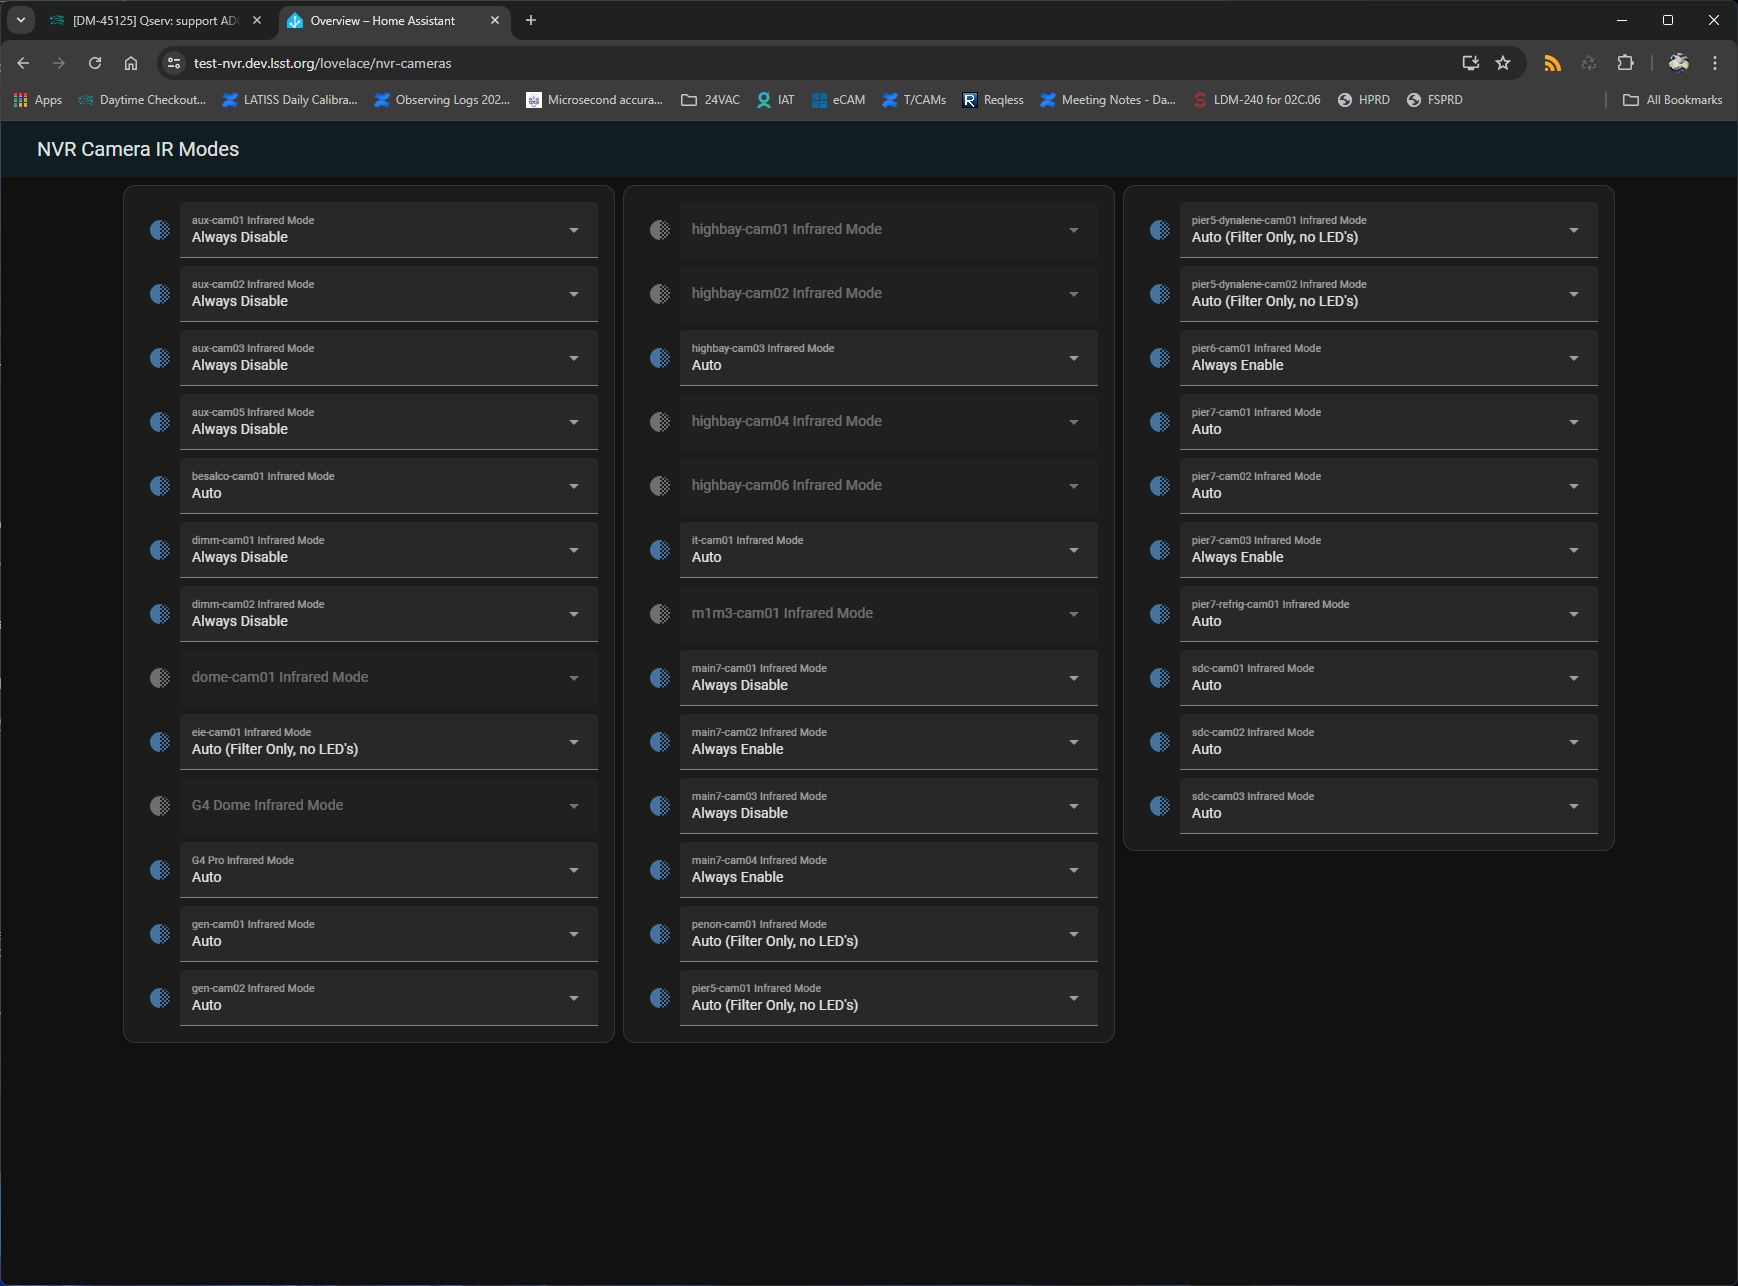
Task: Open the FSPRD bookmark
Action: (x=1435, y=100)
